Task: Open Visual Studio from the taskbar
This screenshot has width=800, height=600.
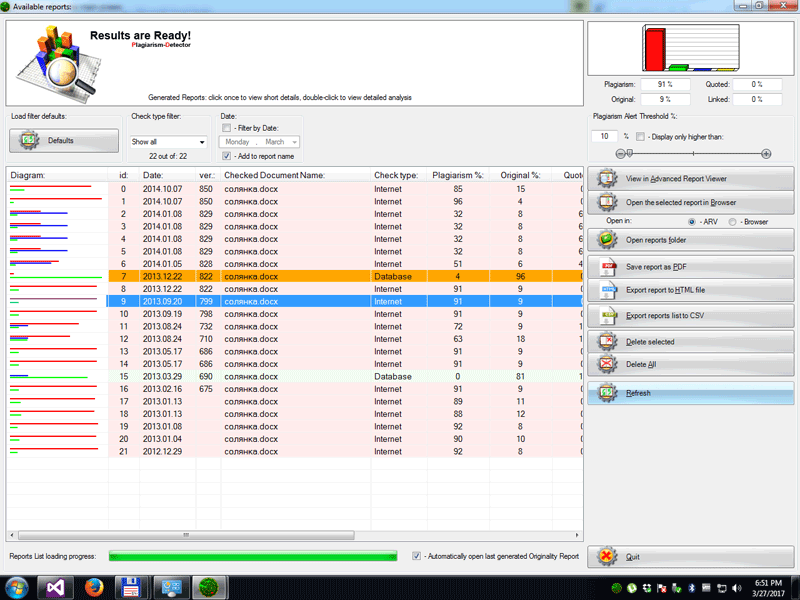Action: pyautogui.click(x=55, y=588)
